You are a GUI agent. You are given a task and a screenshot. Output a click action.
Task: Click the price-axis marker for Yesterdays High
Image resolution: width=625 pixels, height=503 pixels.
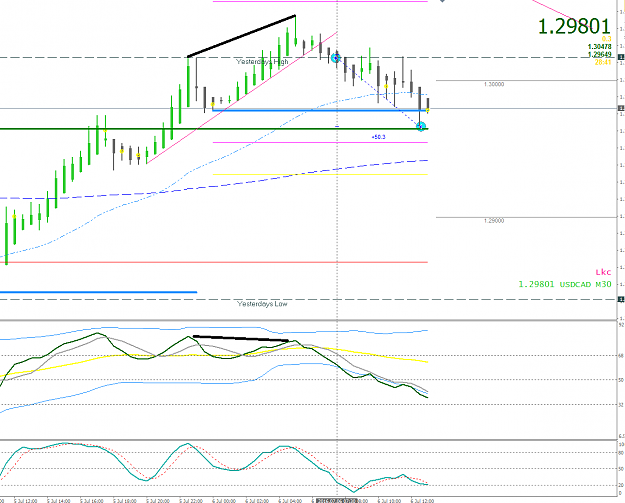coord(621,57)
